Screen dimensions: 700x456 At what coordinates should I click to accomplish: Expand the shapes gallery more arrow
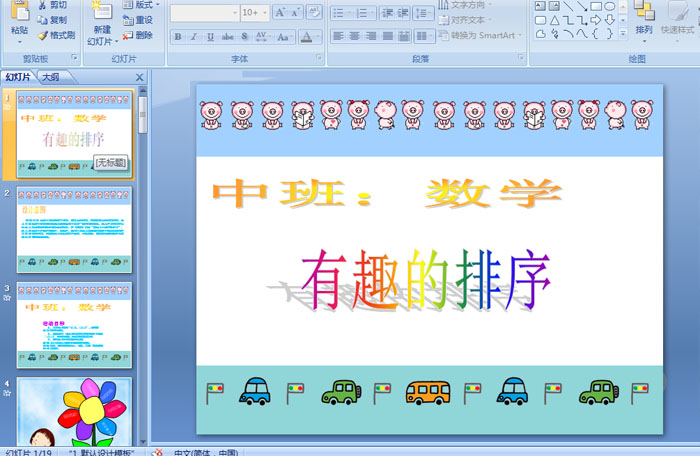(622, 32)
